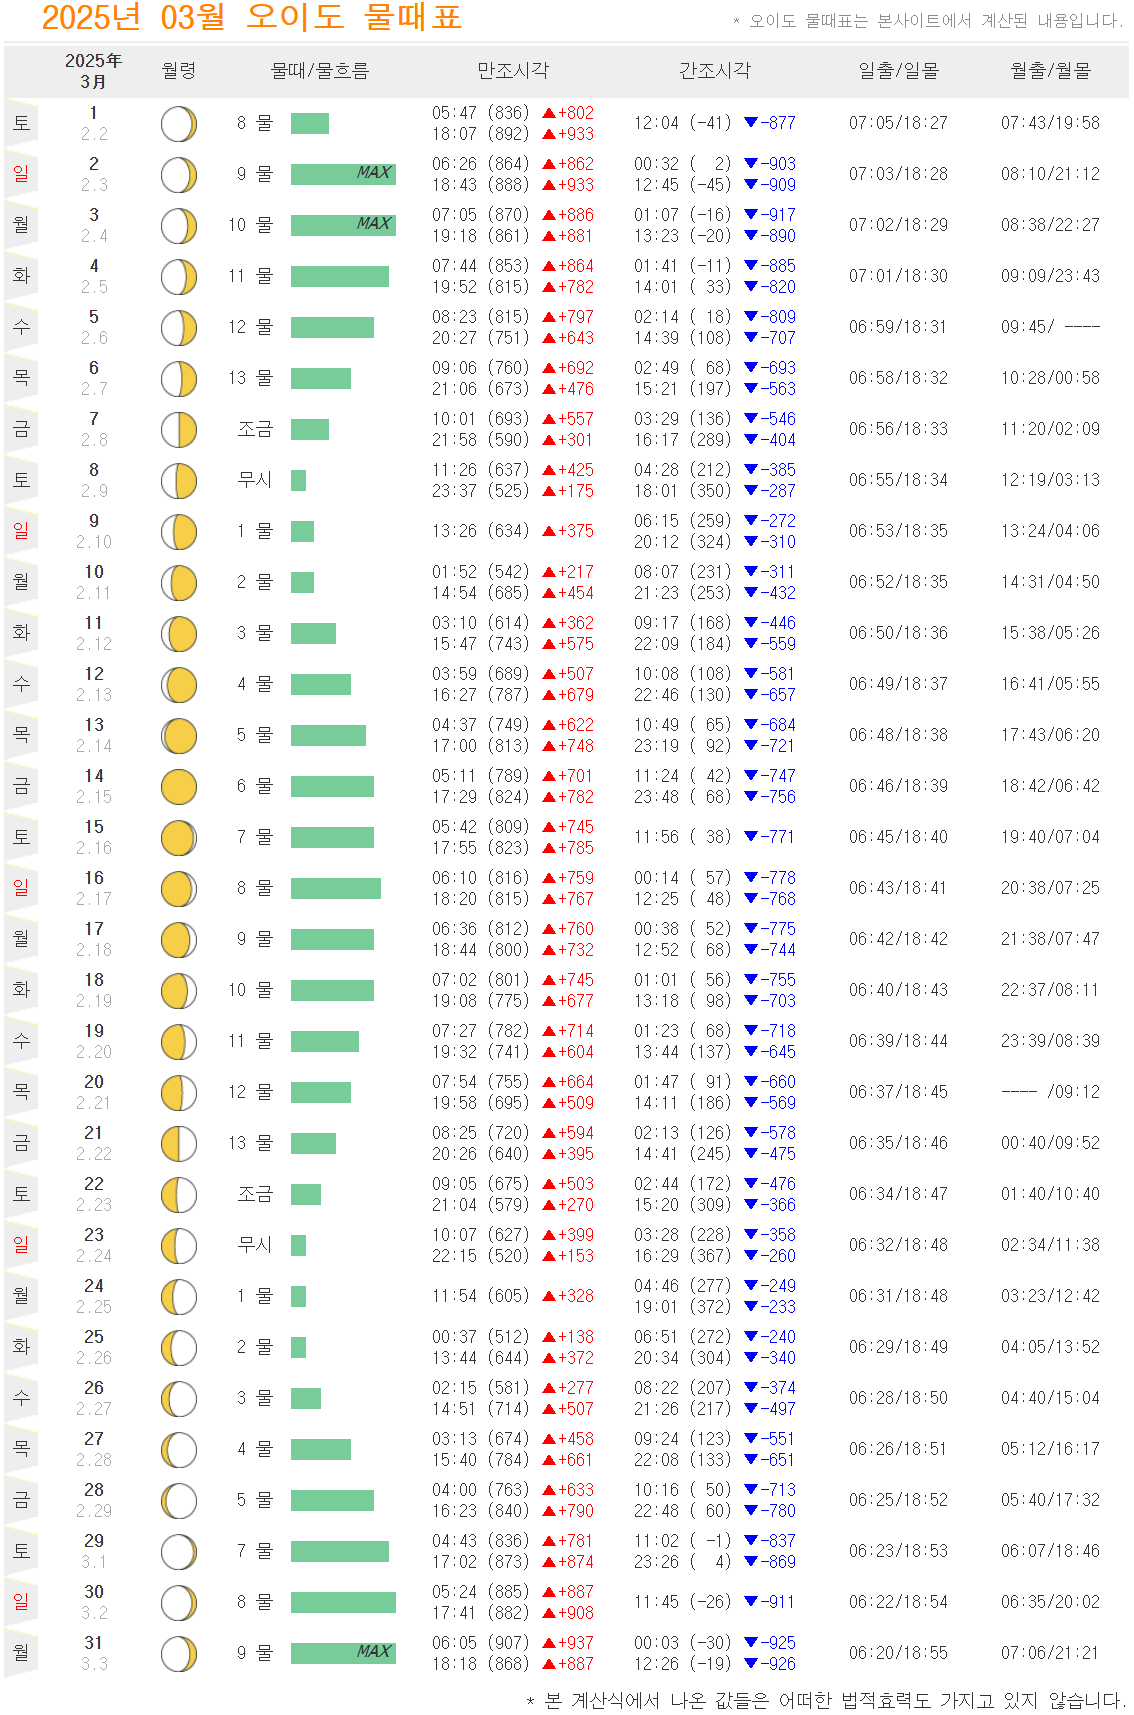Screen dimensions: 1134x1715
Task: Click the moon phase icon for March 8
Action: (x=179, y=481)
